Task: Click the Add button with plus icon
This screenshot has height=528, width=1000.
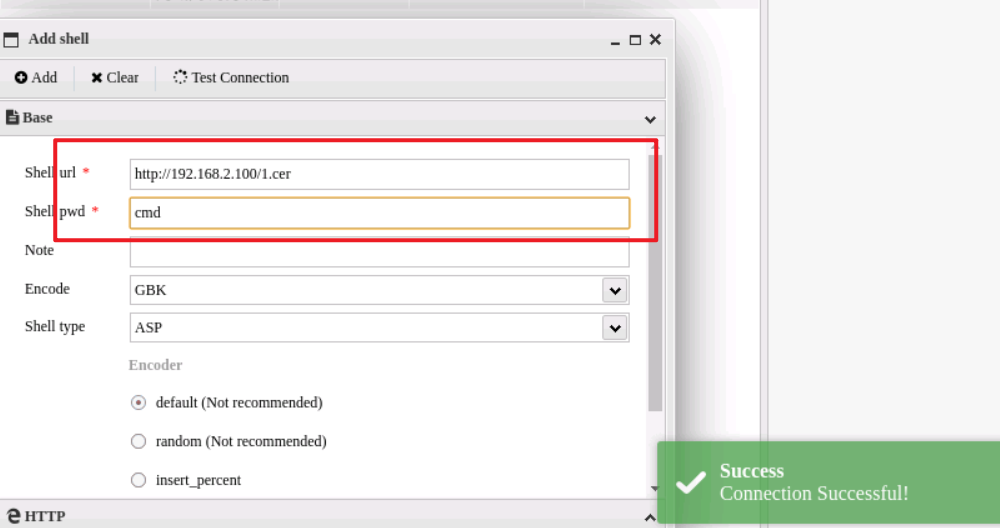Action: [36, 78]
